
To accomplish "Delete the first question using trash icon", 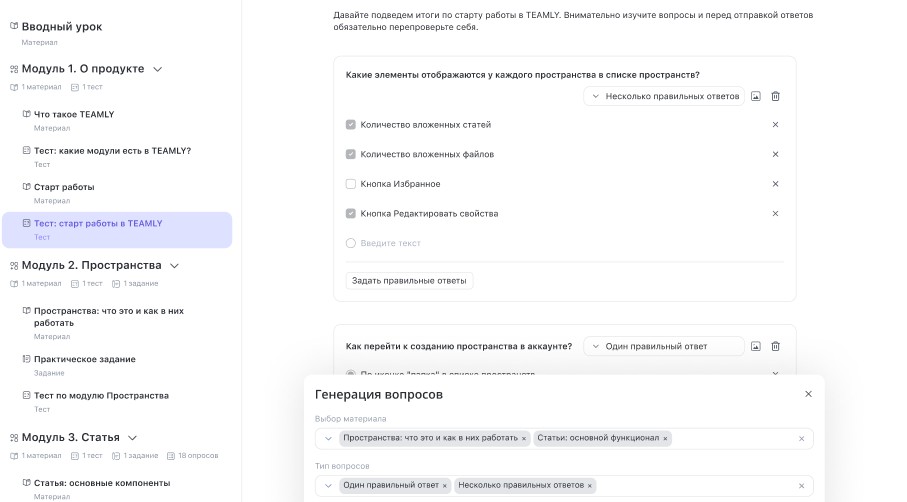I will click(775, 96).
